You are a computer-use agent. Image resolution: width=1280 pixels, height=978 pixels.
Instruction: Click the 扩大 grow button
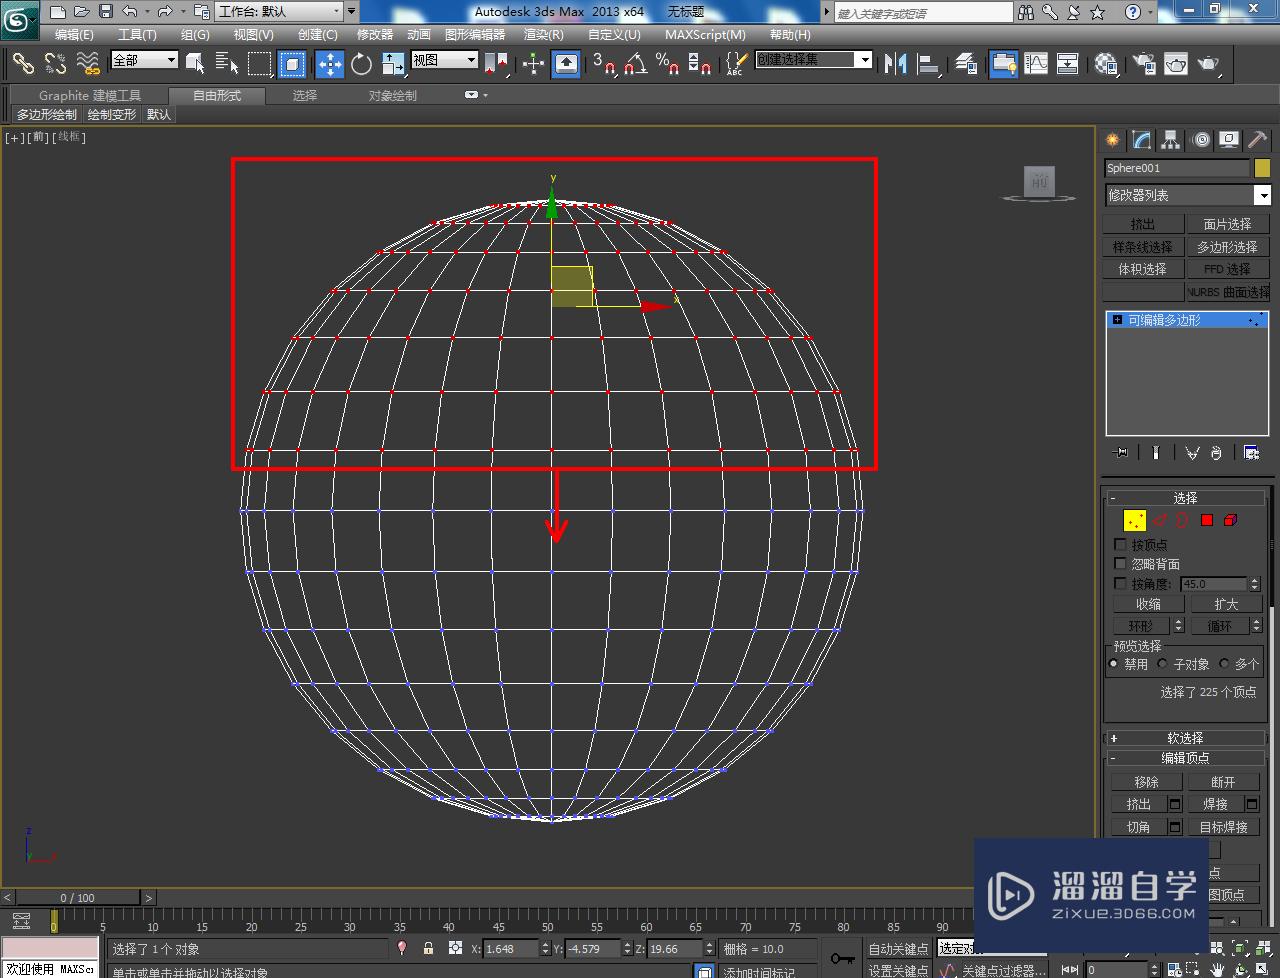(1226, 604)
